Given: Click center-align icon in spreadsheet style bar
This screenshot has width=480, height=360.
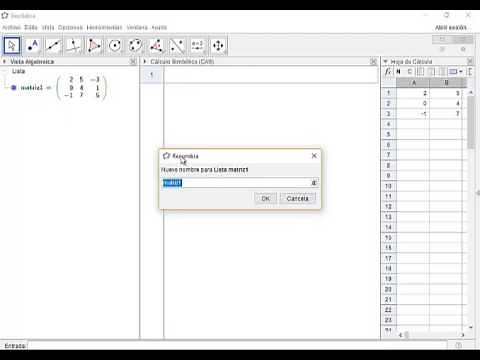Looking at the screenshot, I should [x=431, y=72].
